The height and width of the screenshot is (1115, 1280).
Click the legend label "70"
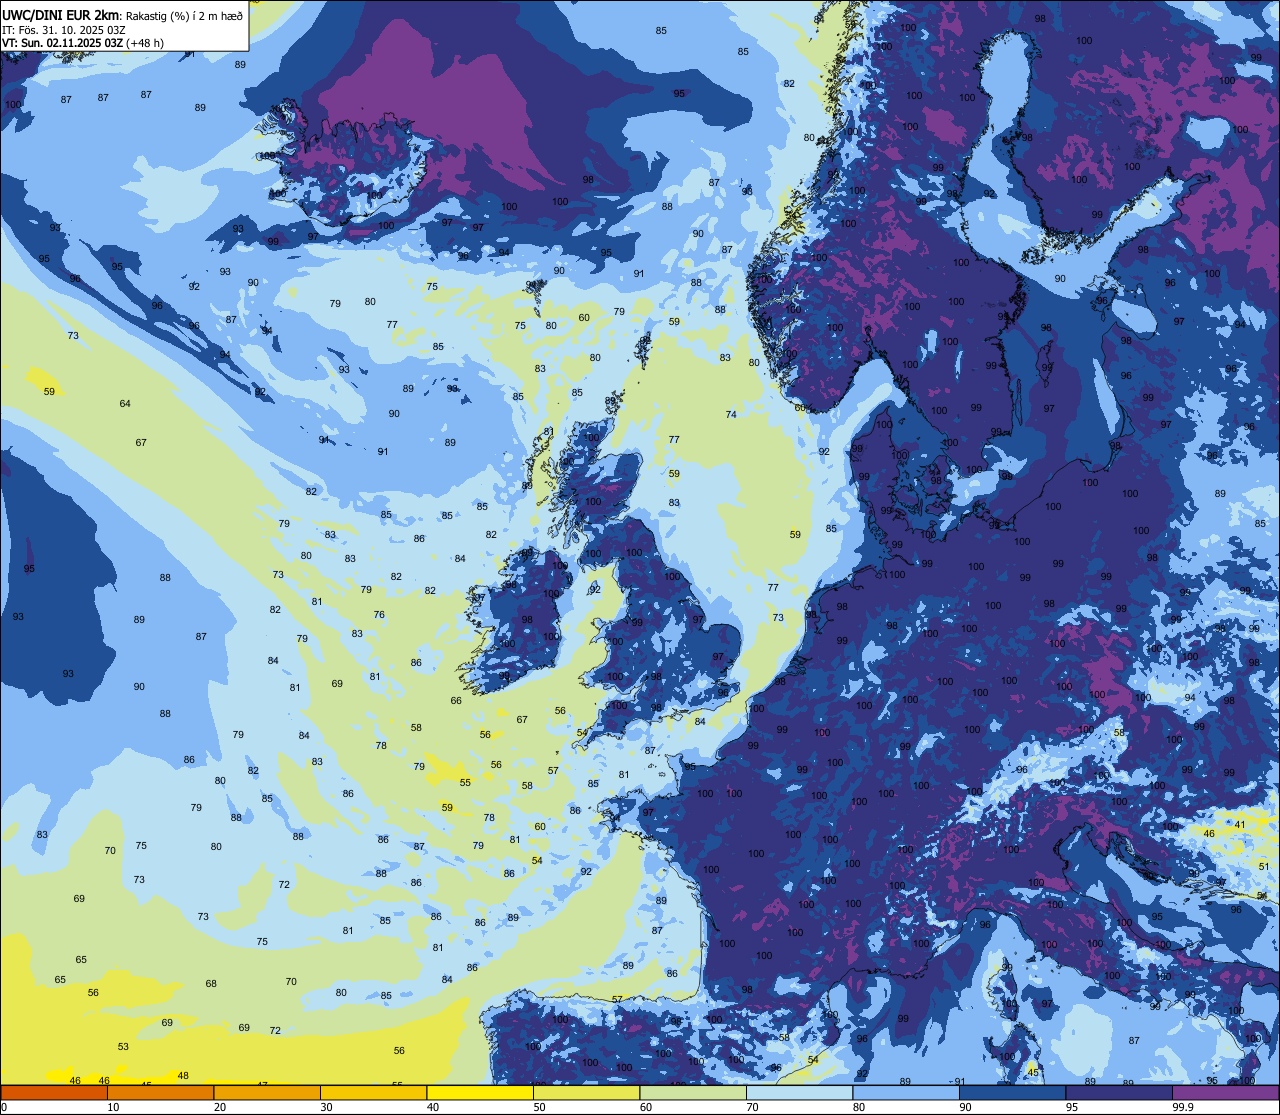[752, 1107]
